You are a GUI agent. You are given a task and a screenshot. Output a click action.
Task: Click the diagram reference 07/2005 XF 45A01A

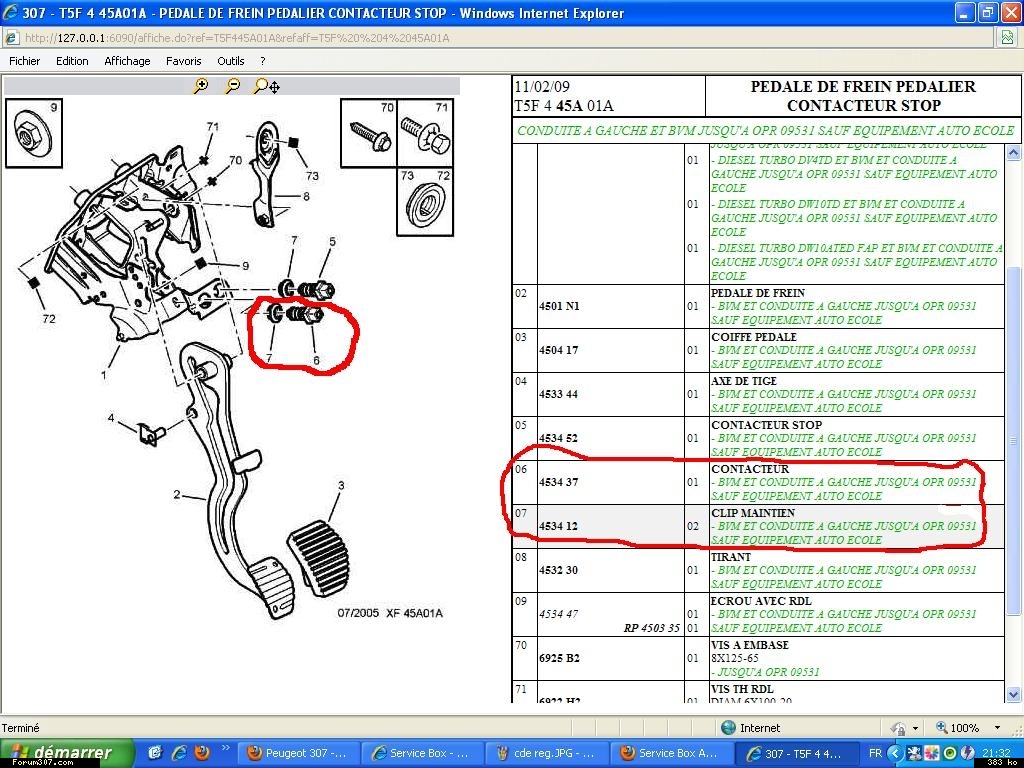click(390, 613)
